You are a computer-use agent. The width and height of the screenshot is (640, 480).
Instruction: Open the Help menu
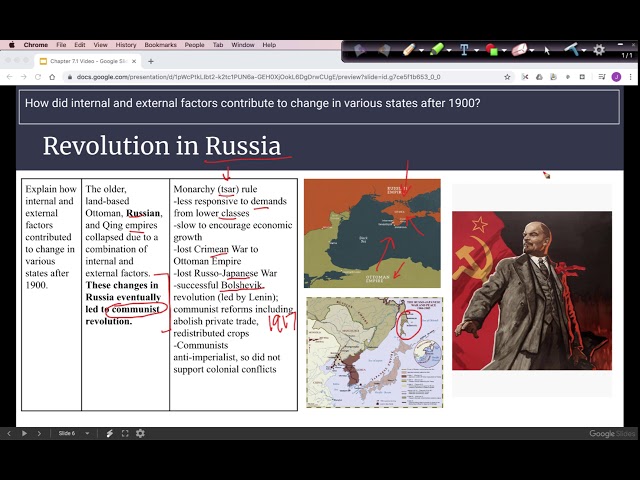tap(269, 45)
